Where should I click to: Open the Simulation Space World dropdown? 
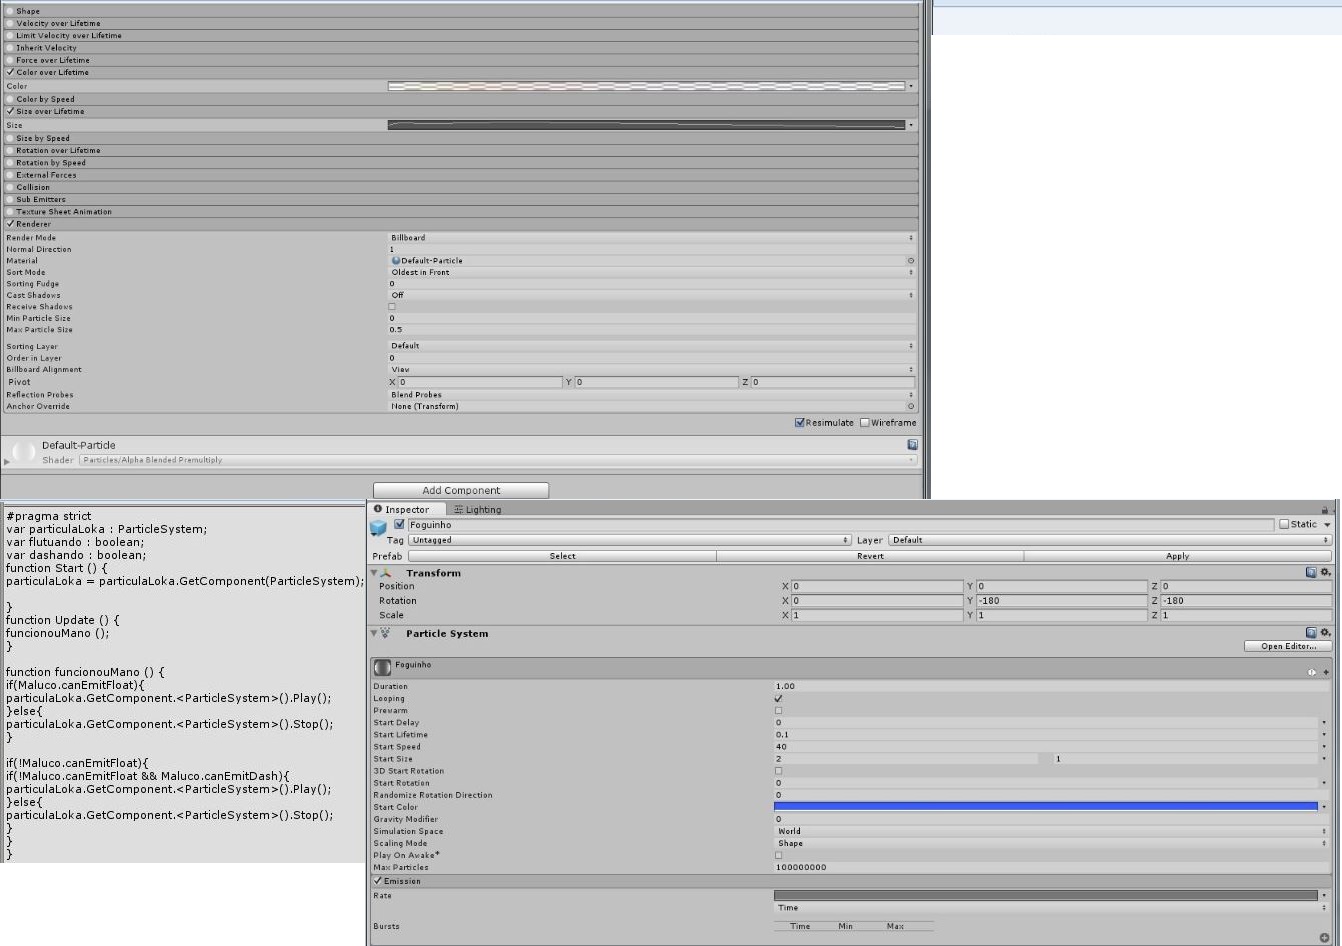pos(1052,831)
